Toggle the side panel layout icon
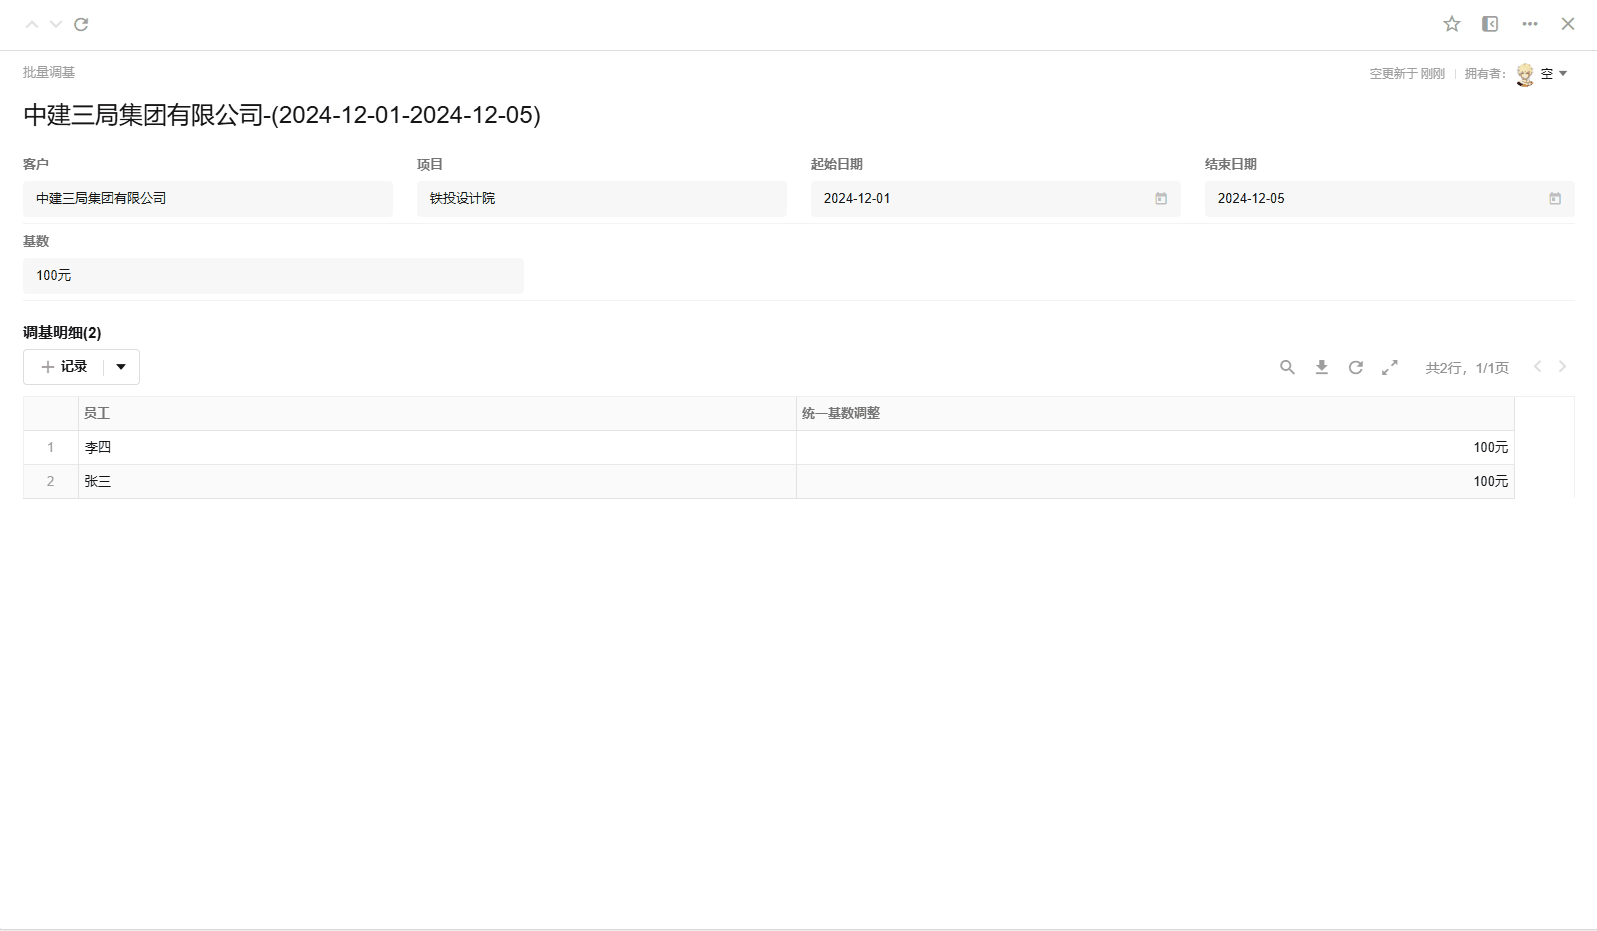This screenshot has height=931, width=1597. tap(1490, 24)
